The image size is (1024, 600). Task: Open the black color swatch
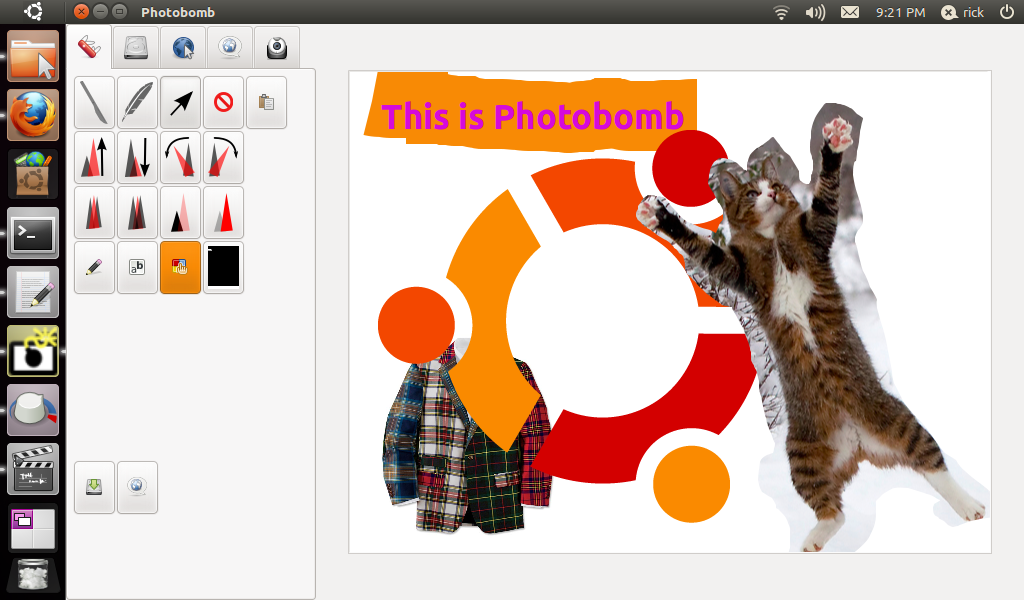(x=223, y=267)
